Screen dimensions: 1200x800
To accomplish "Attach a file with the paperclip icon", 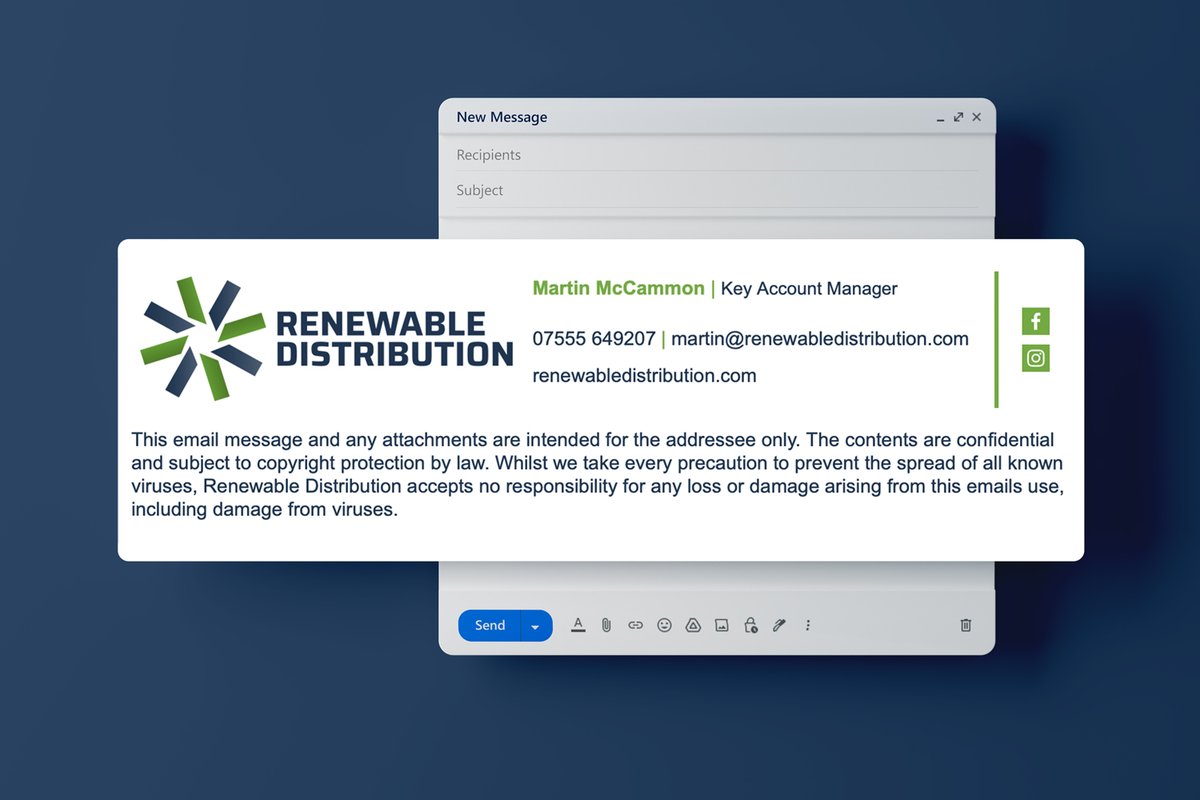I will [x=606, y=625].
